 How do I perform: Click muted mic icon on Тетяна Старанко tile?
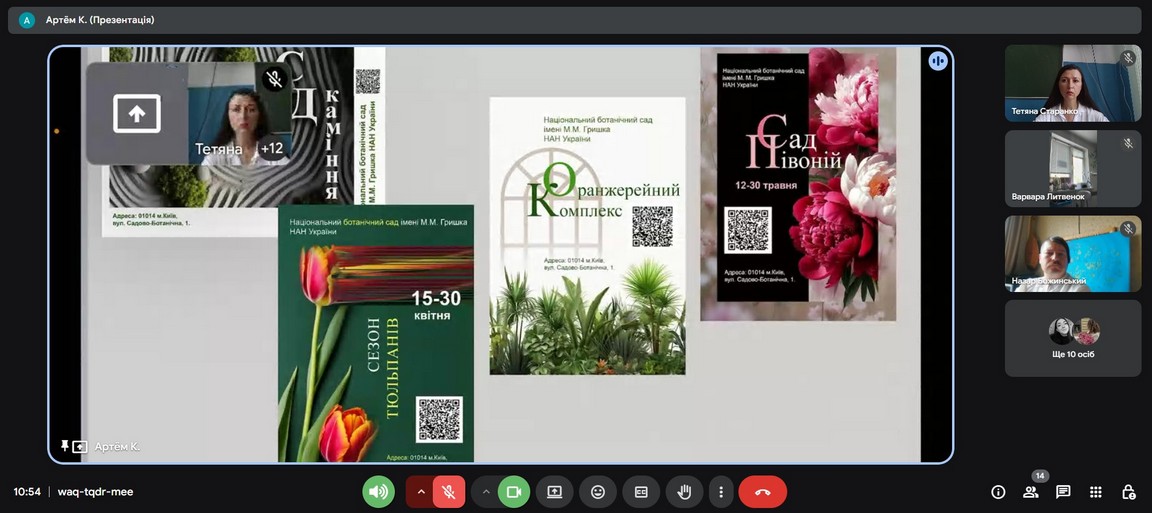(x=1128, y=58)
